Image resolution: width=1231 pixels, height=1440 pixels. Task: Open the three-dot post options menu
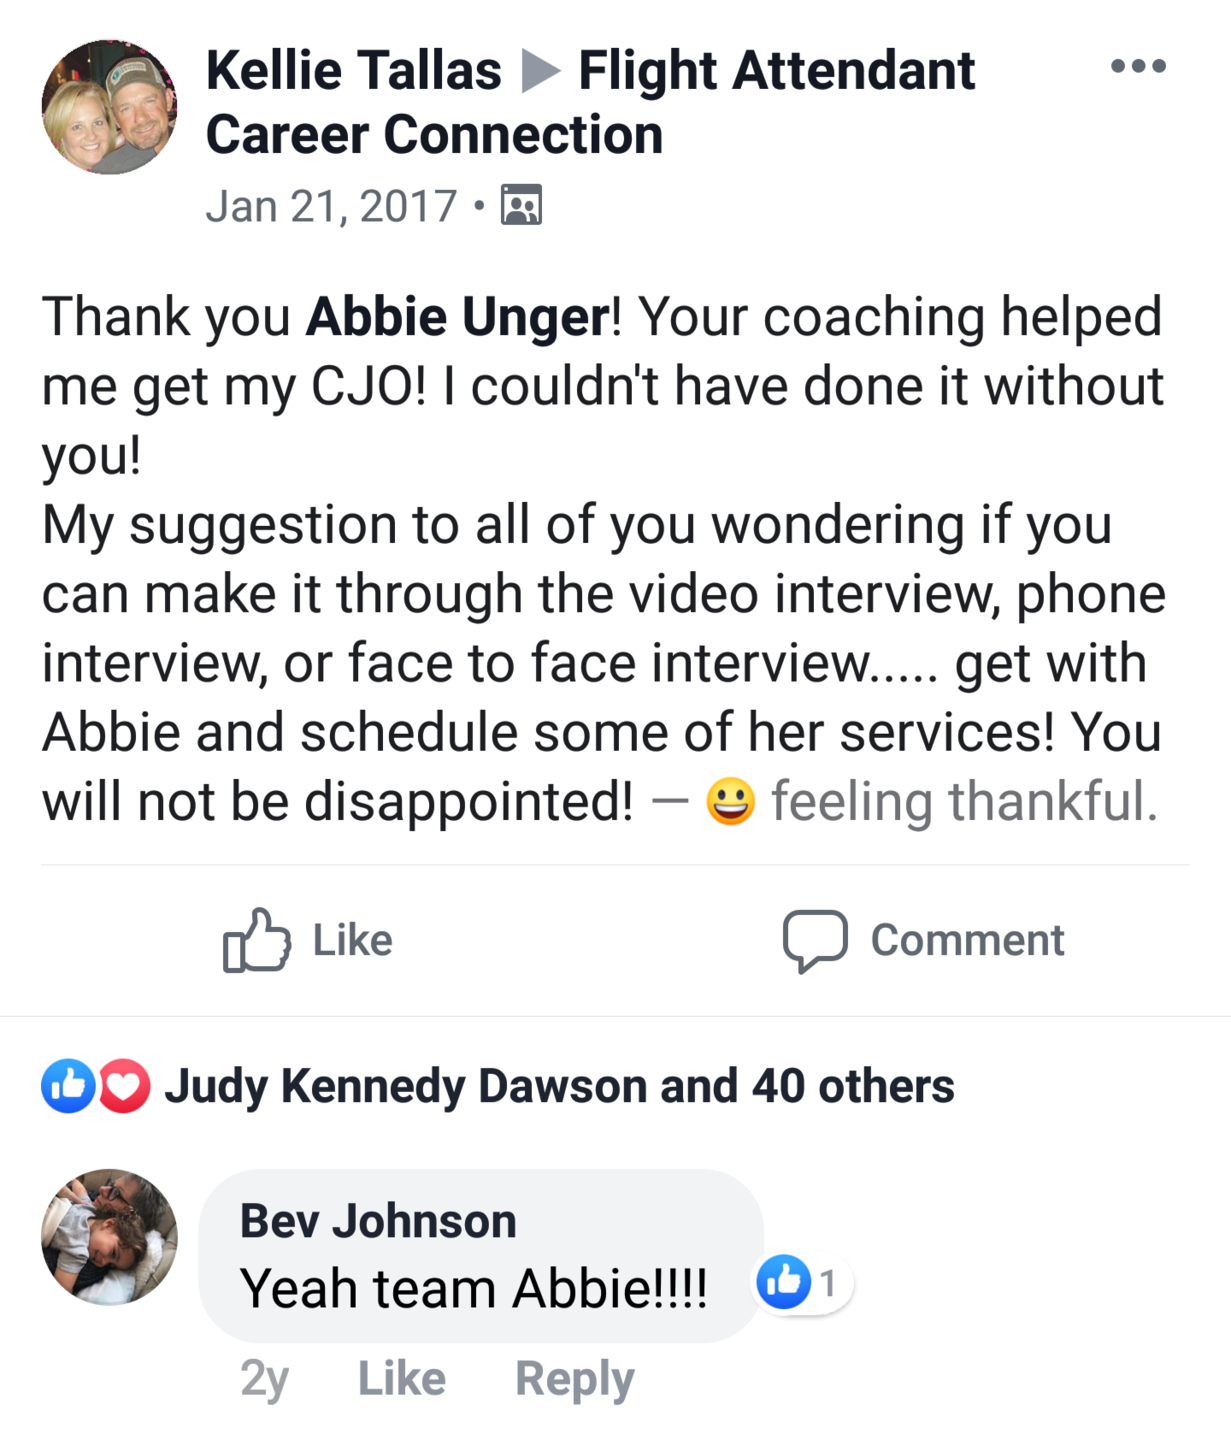1138,67
